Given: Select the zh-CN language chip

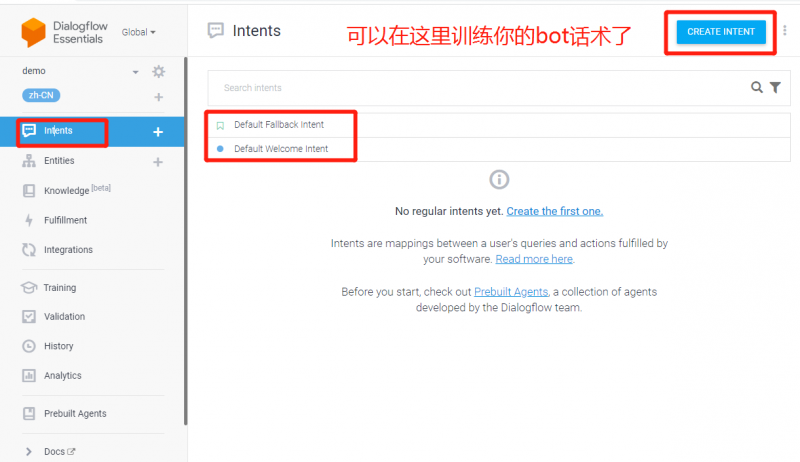Looking at the screenshot, I should 41,95.
